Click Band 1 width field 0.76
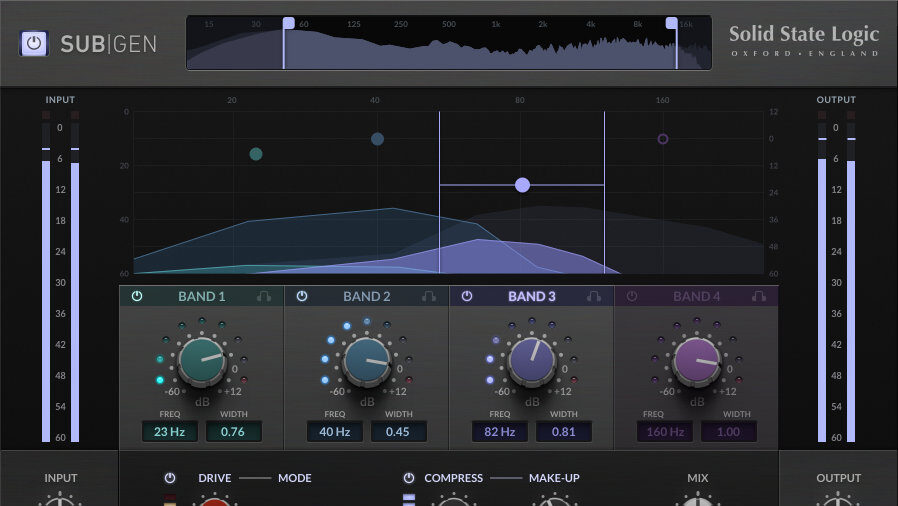 [x=233, y=432]
